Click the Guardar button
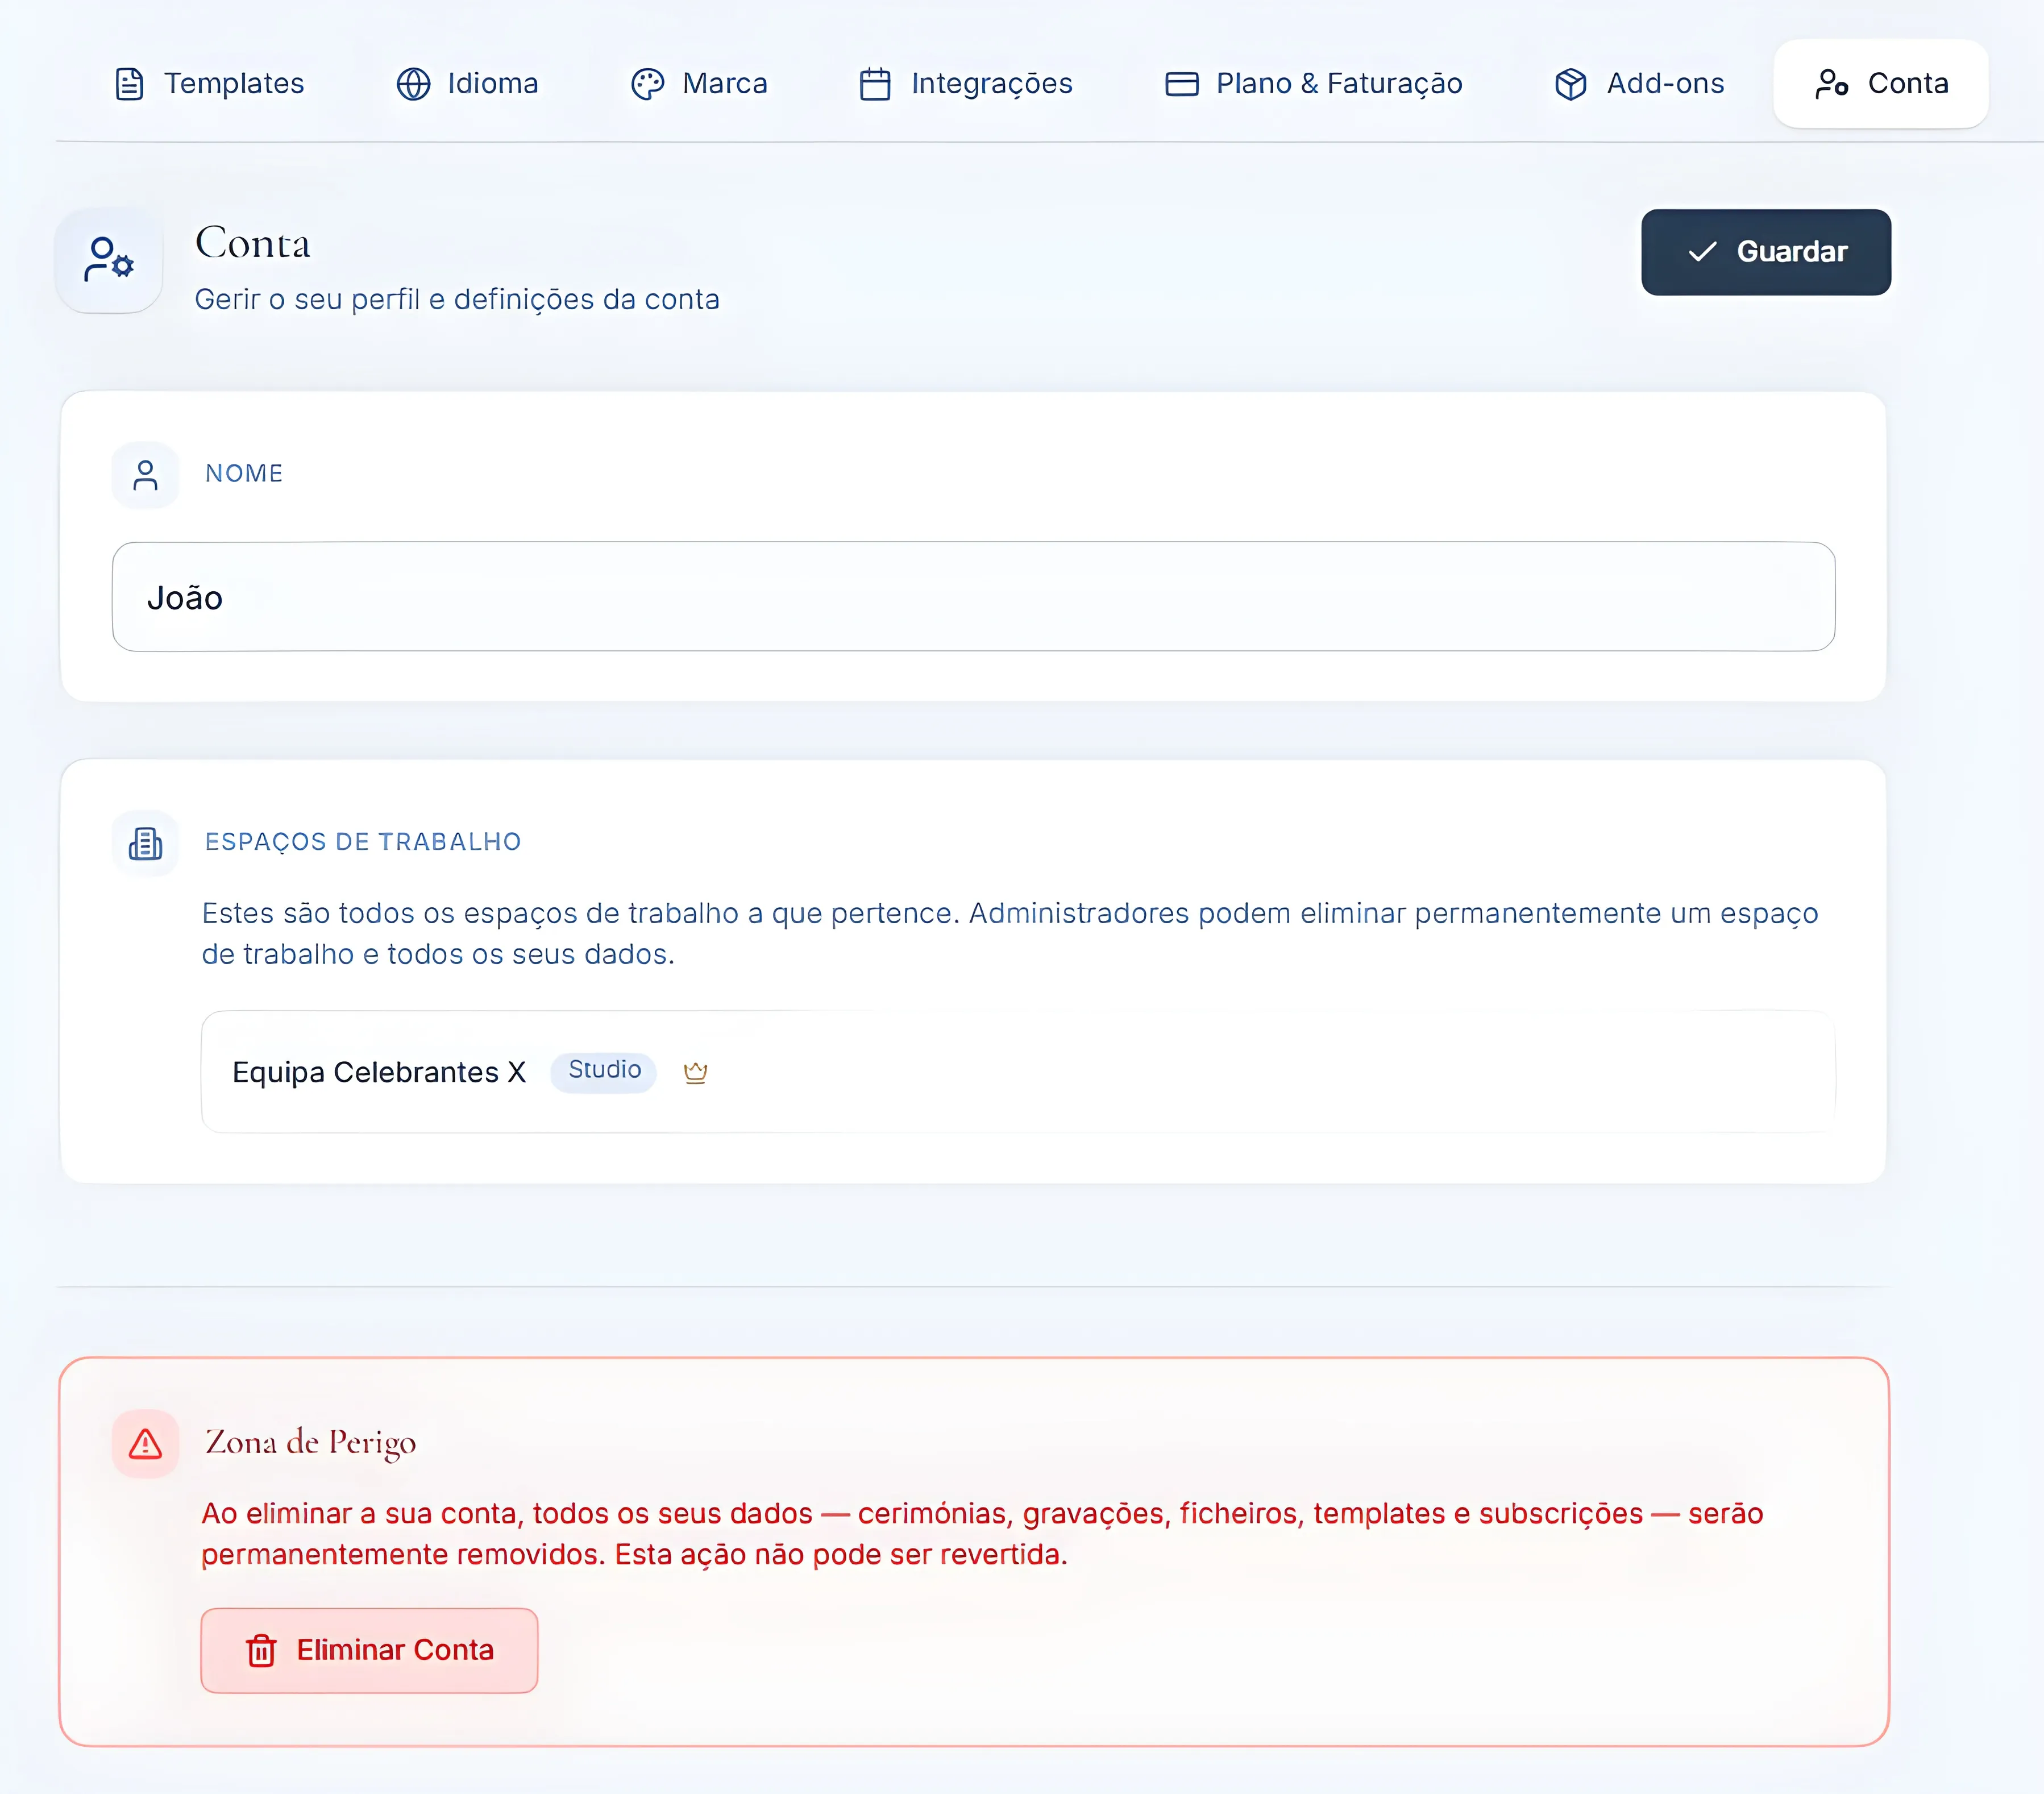 point(1766,252)
